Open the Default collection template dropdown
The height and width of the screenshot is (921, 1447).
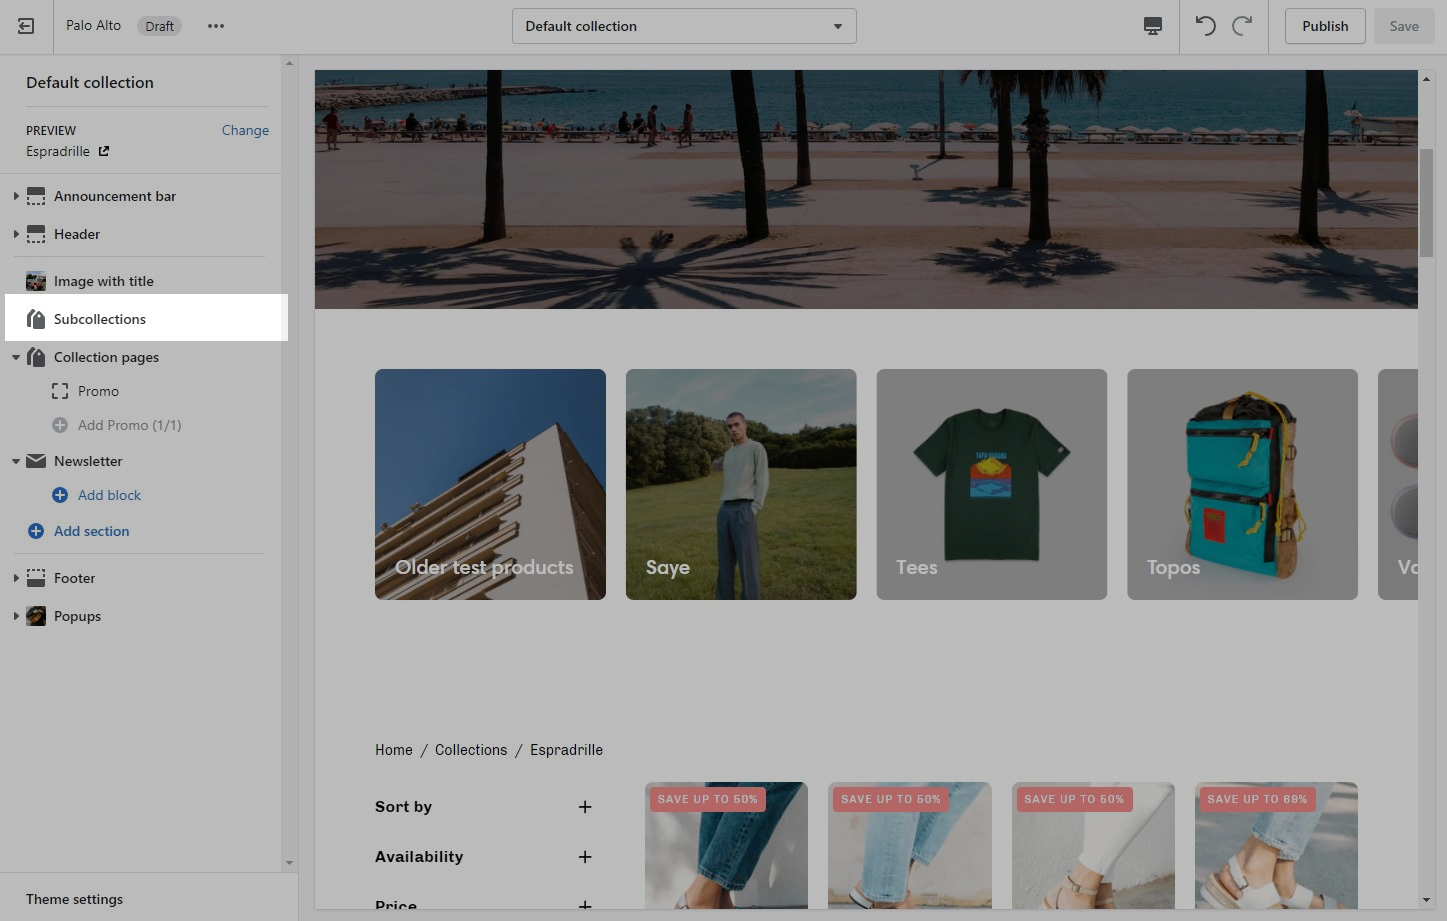[684, 26]
